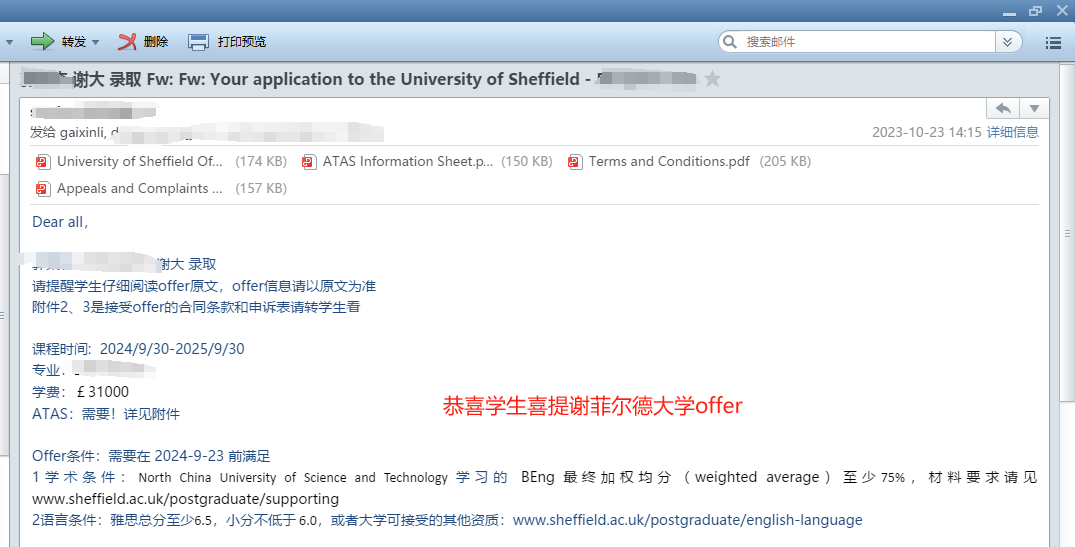Open print preview via printer icon
This screenshot has height=547, width=1075.
click(198, 42)
